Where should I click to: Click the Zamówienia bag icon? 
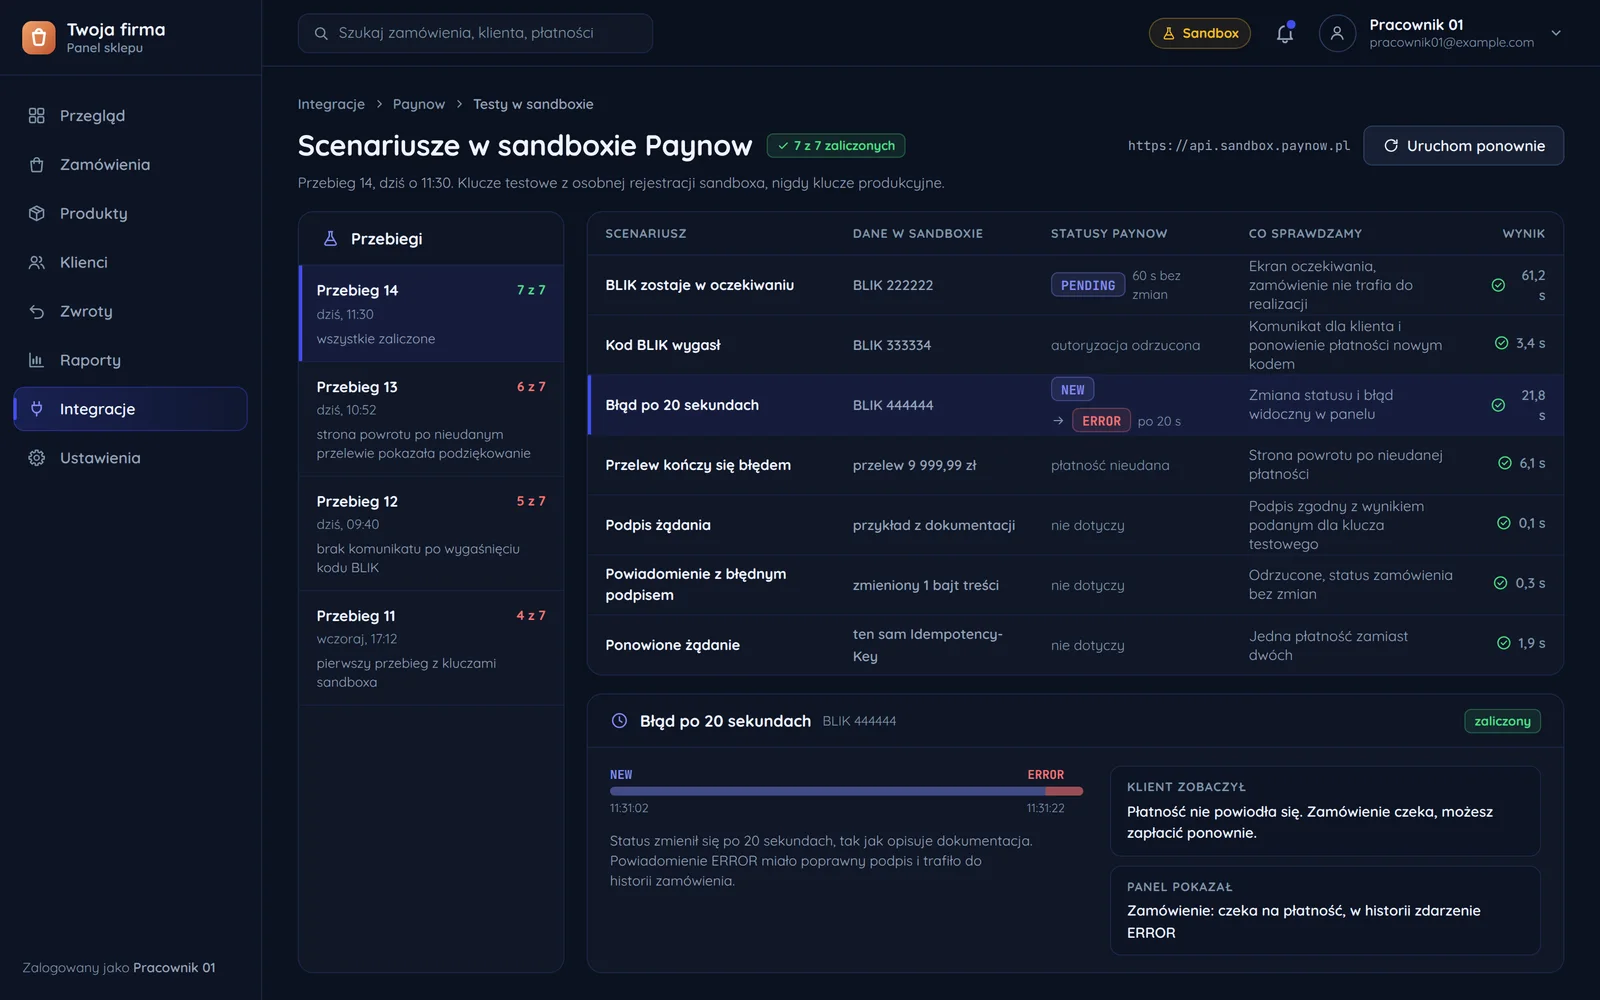(x=37, y=165)
